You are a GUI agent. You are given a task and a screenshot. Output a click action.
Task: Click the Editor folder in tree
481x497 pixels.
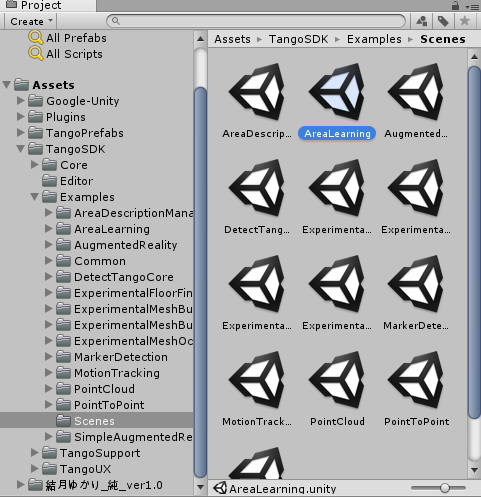[68, 181]
